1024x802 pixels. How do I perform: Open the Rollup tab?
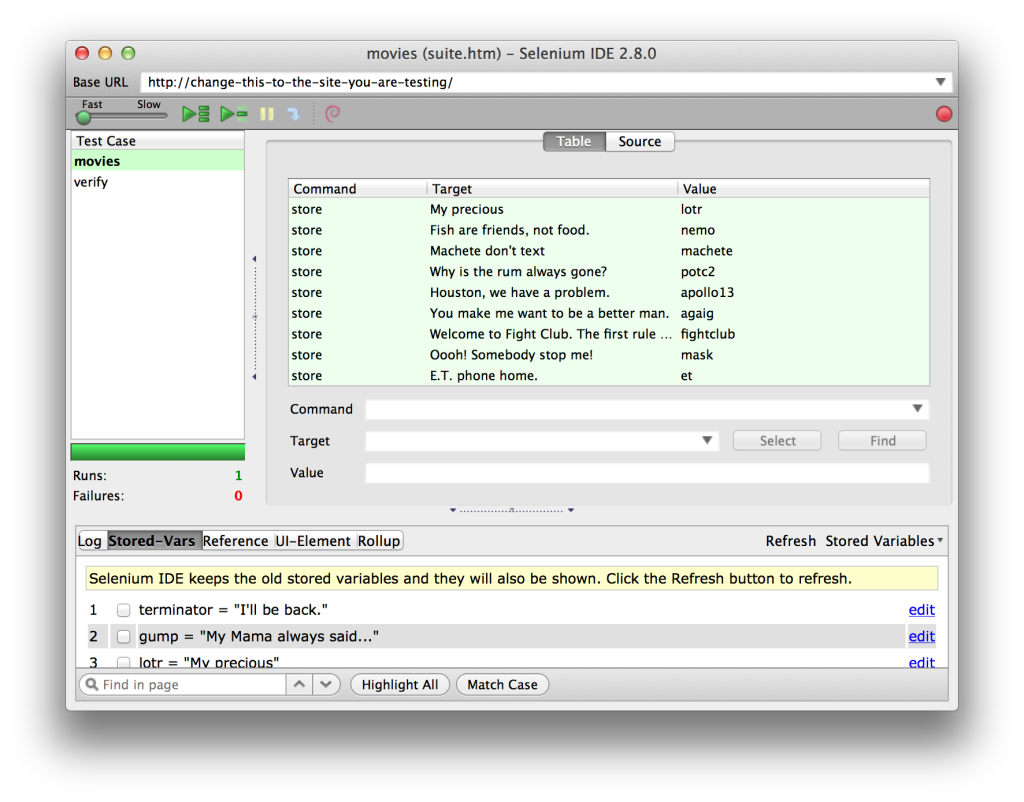tap(379, 541)
